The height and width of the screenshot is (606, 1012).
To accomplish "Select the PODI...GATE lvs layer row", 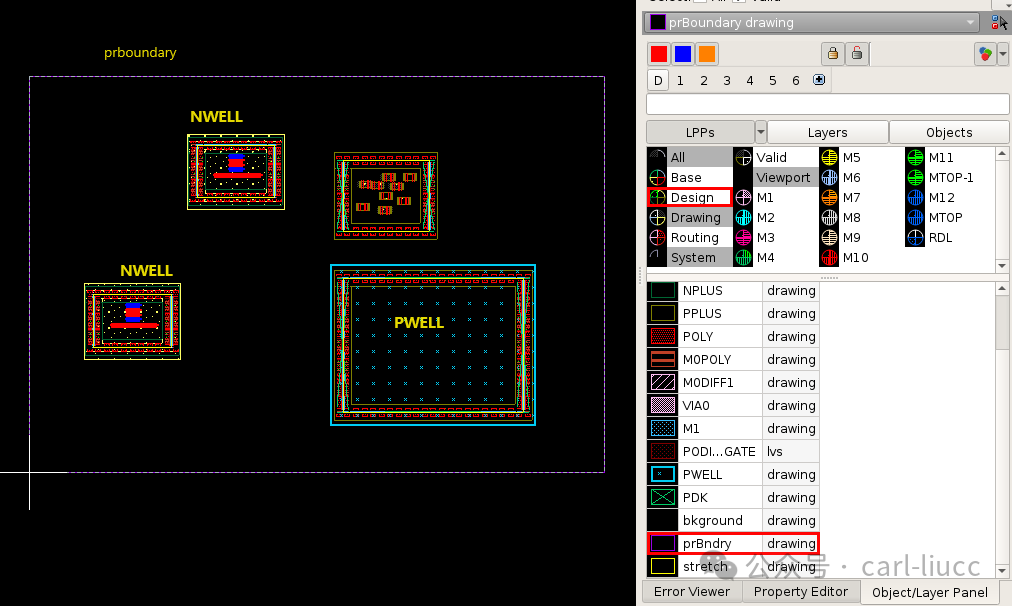I will coord(733,452).
